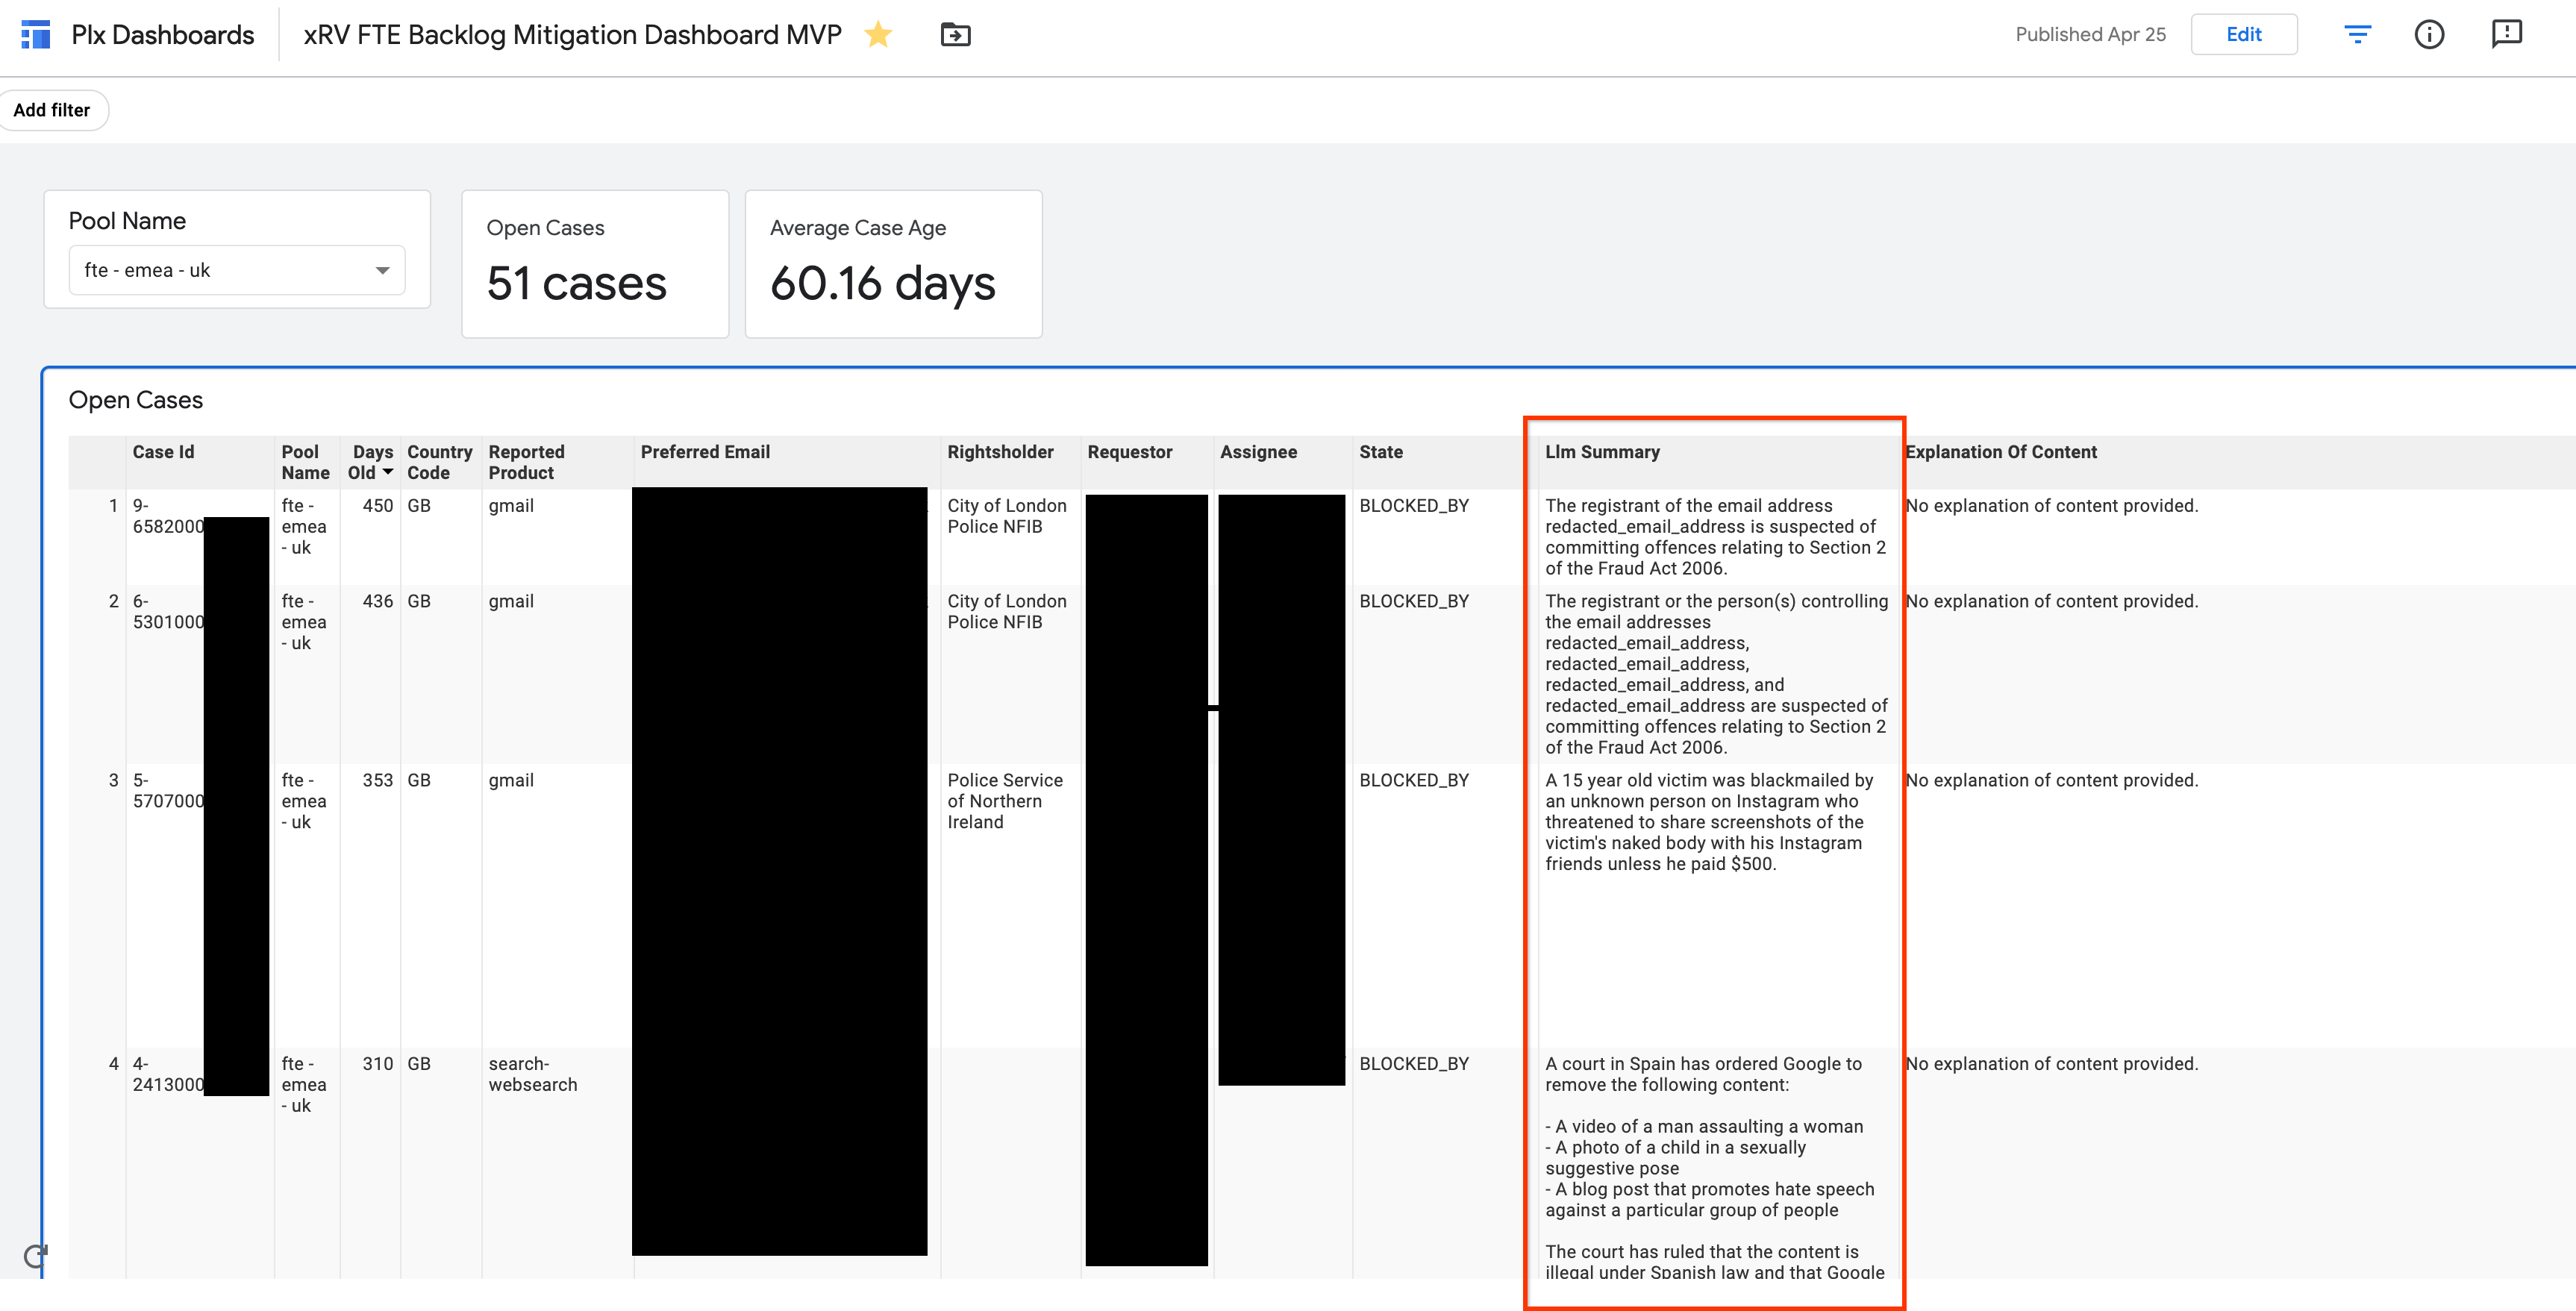Click the Plx Dashboards title link
The width and height of the screenshot is (2576, 1311).
(x=163, y=35)
